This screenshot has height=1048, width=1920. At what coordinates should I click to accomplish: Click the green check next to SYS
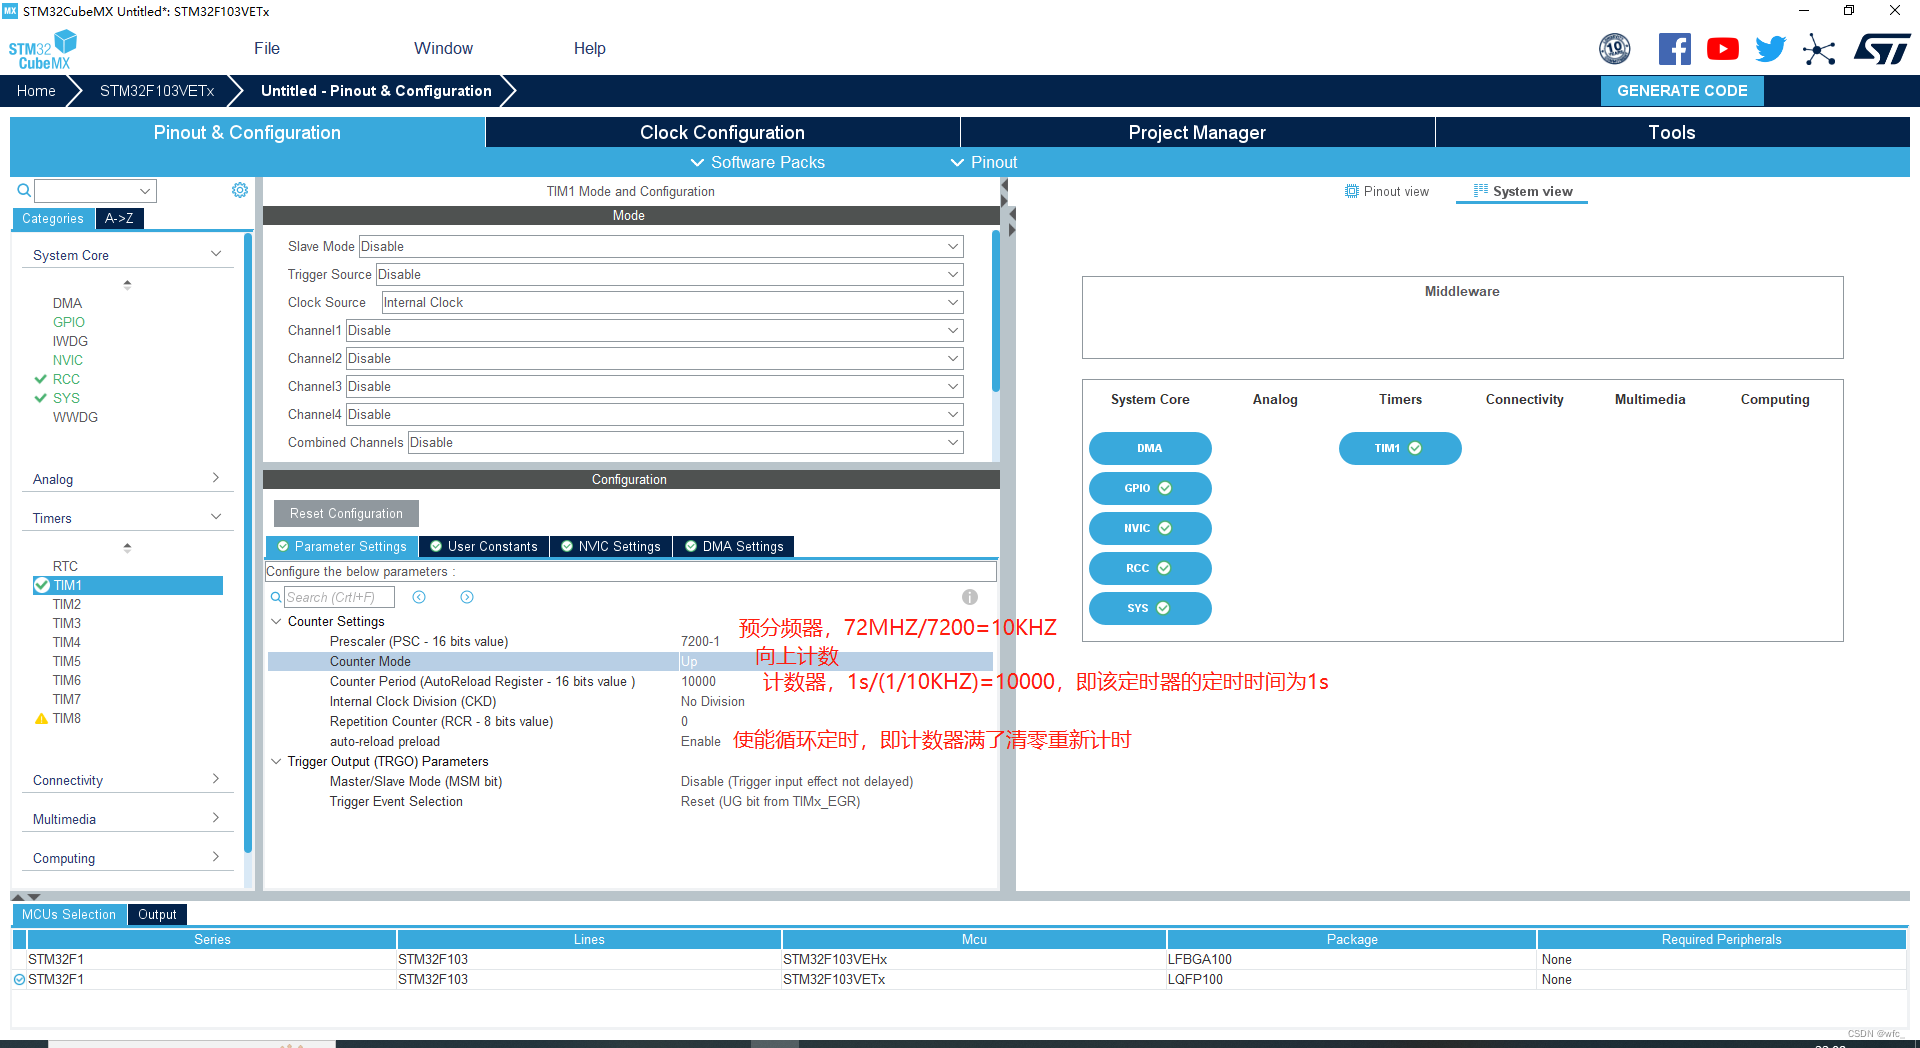tap(41, 398)
